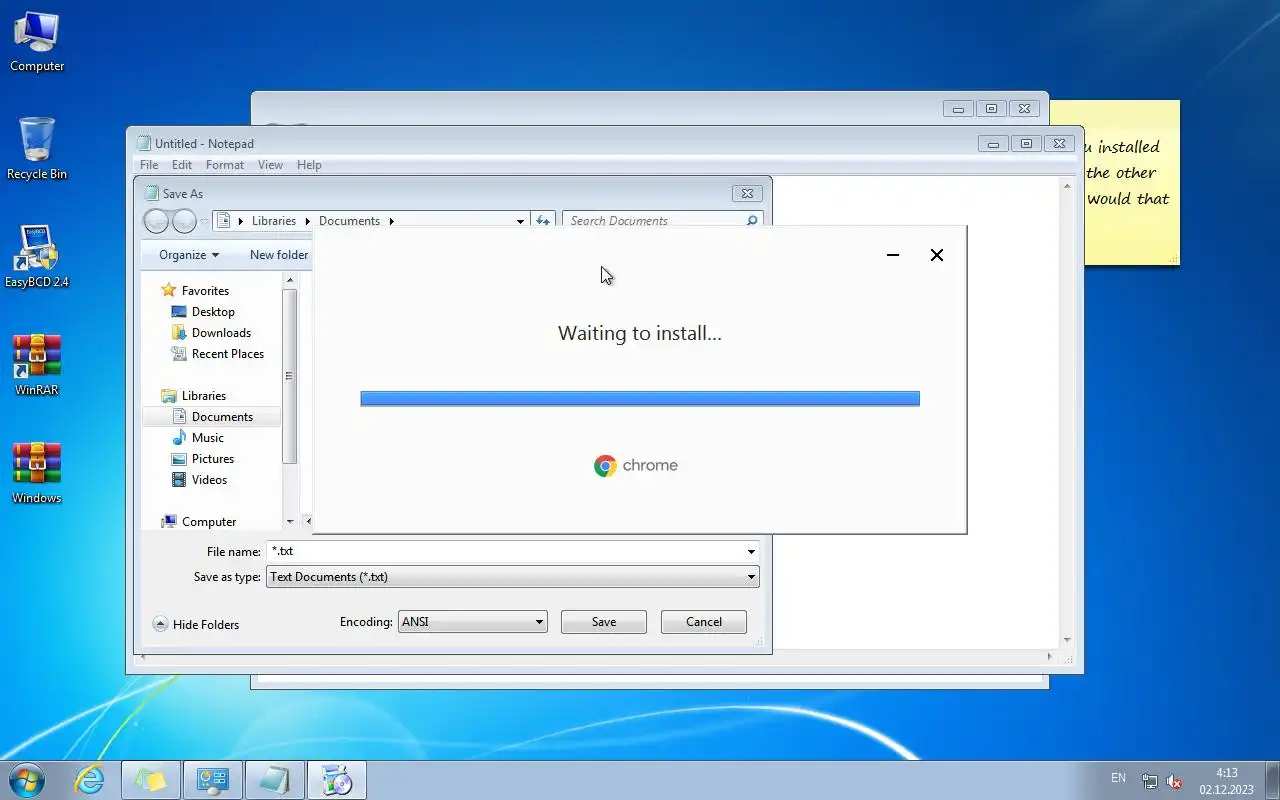Switch to the installer disc taskbar item
Viewport: 1280px width, 800px height.
pos(337,780)
